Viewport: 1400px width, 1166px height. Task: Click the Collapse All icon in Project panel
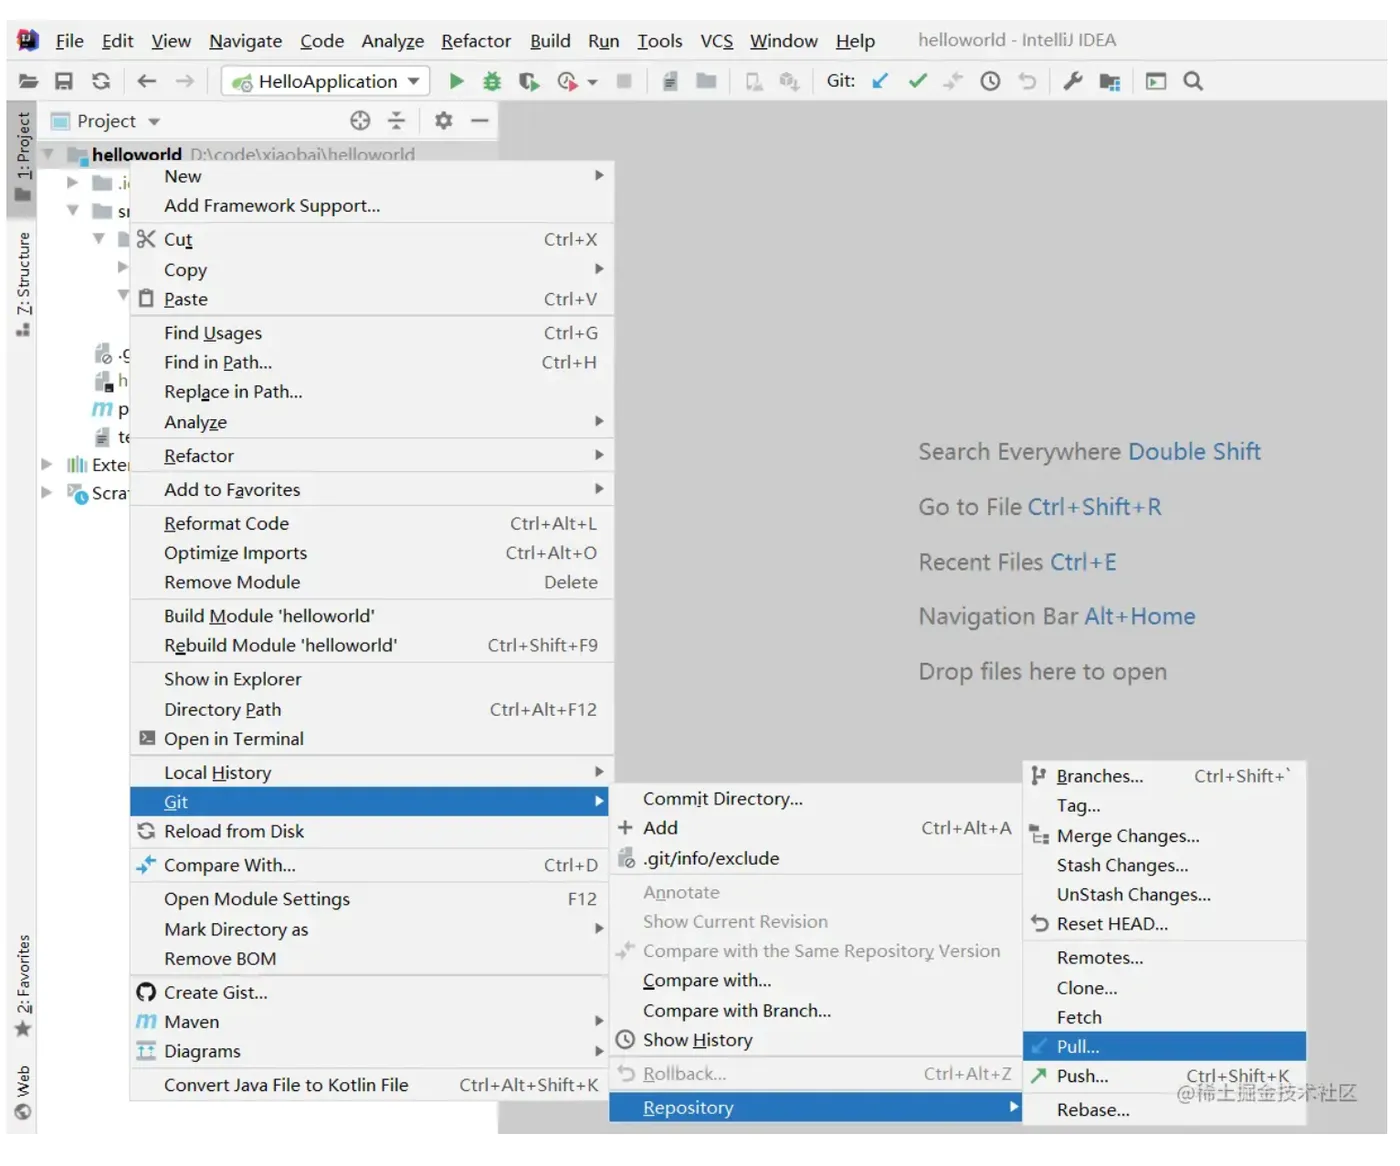pos(396,121)
